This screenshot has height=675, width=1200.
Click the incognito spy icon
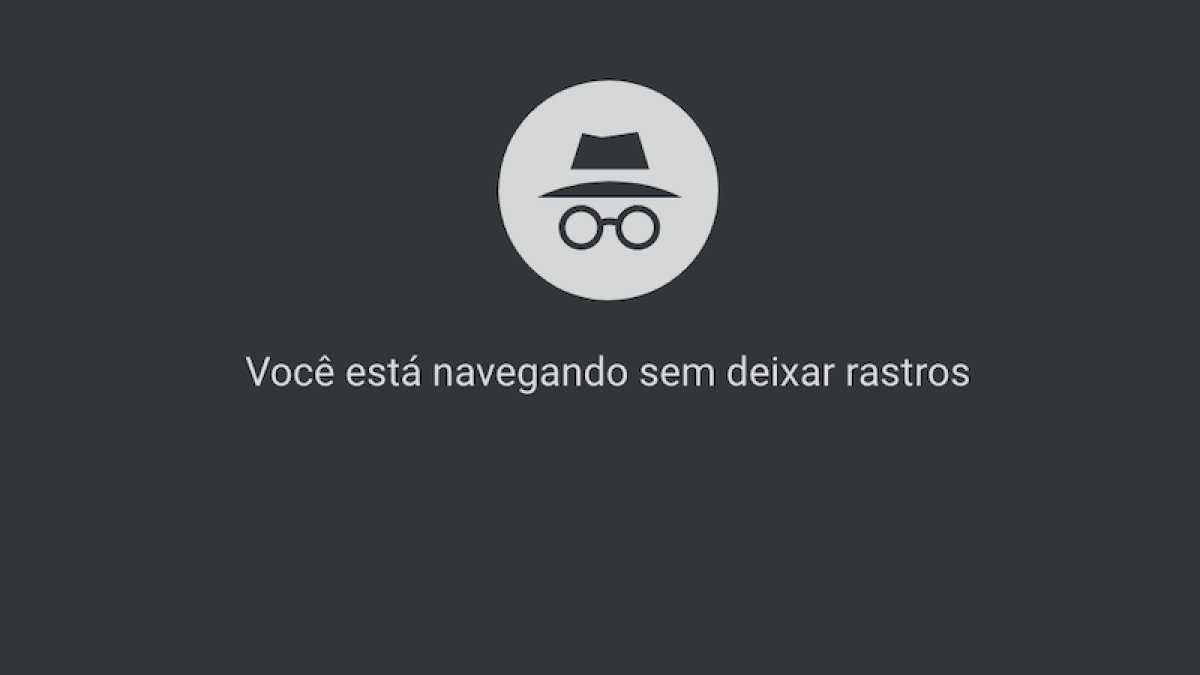coord(607,190)
